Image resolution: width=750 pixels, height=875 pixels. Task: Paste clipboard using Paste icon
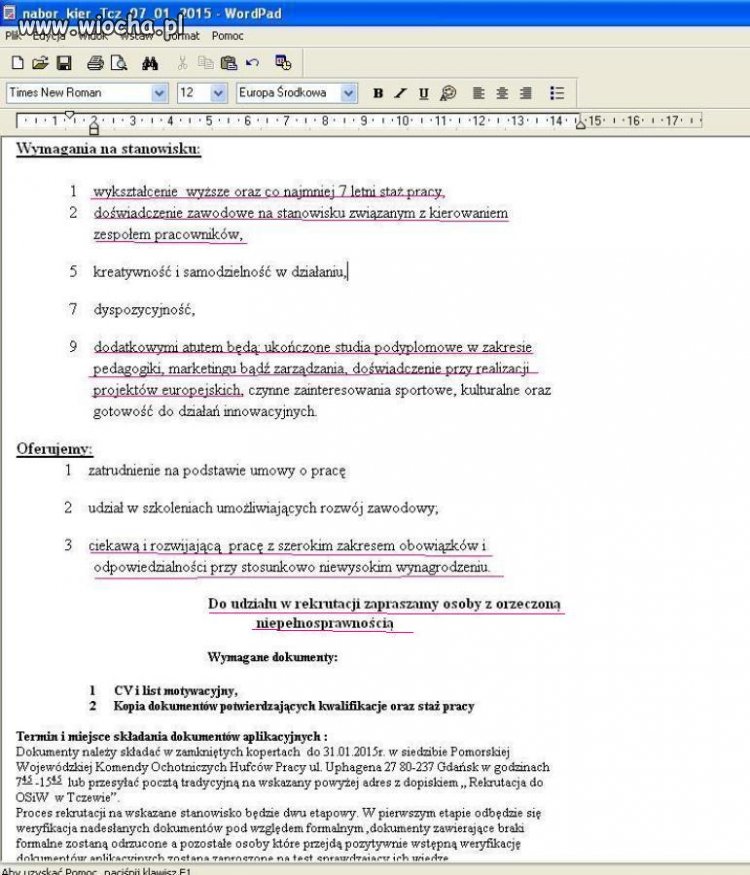229,62
